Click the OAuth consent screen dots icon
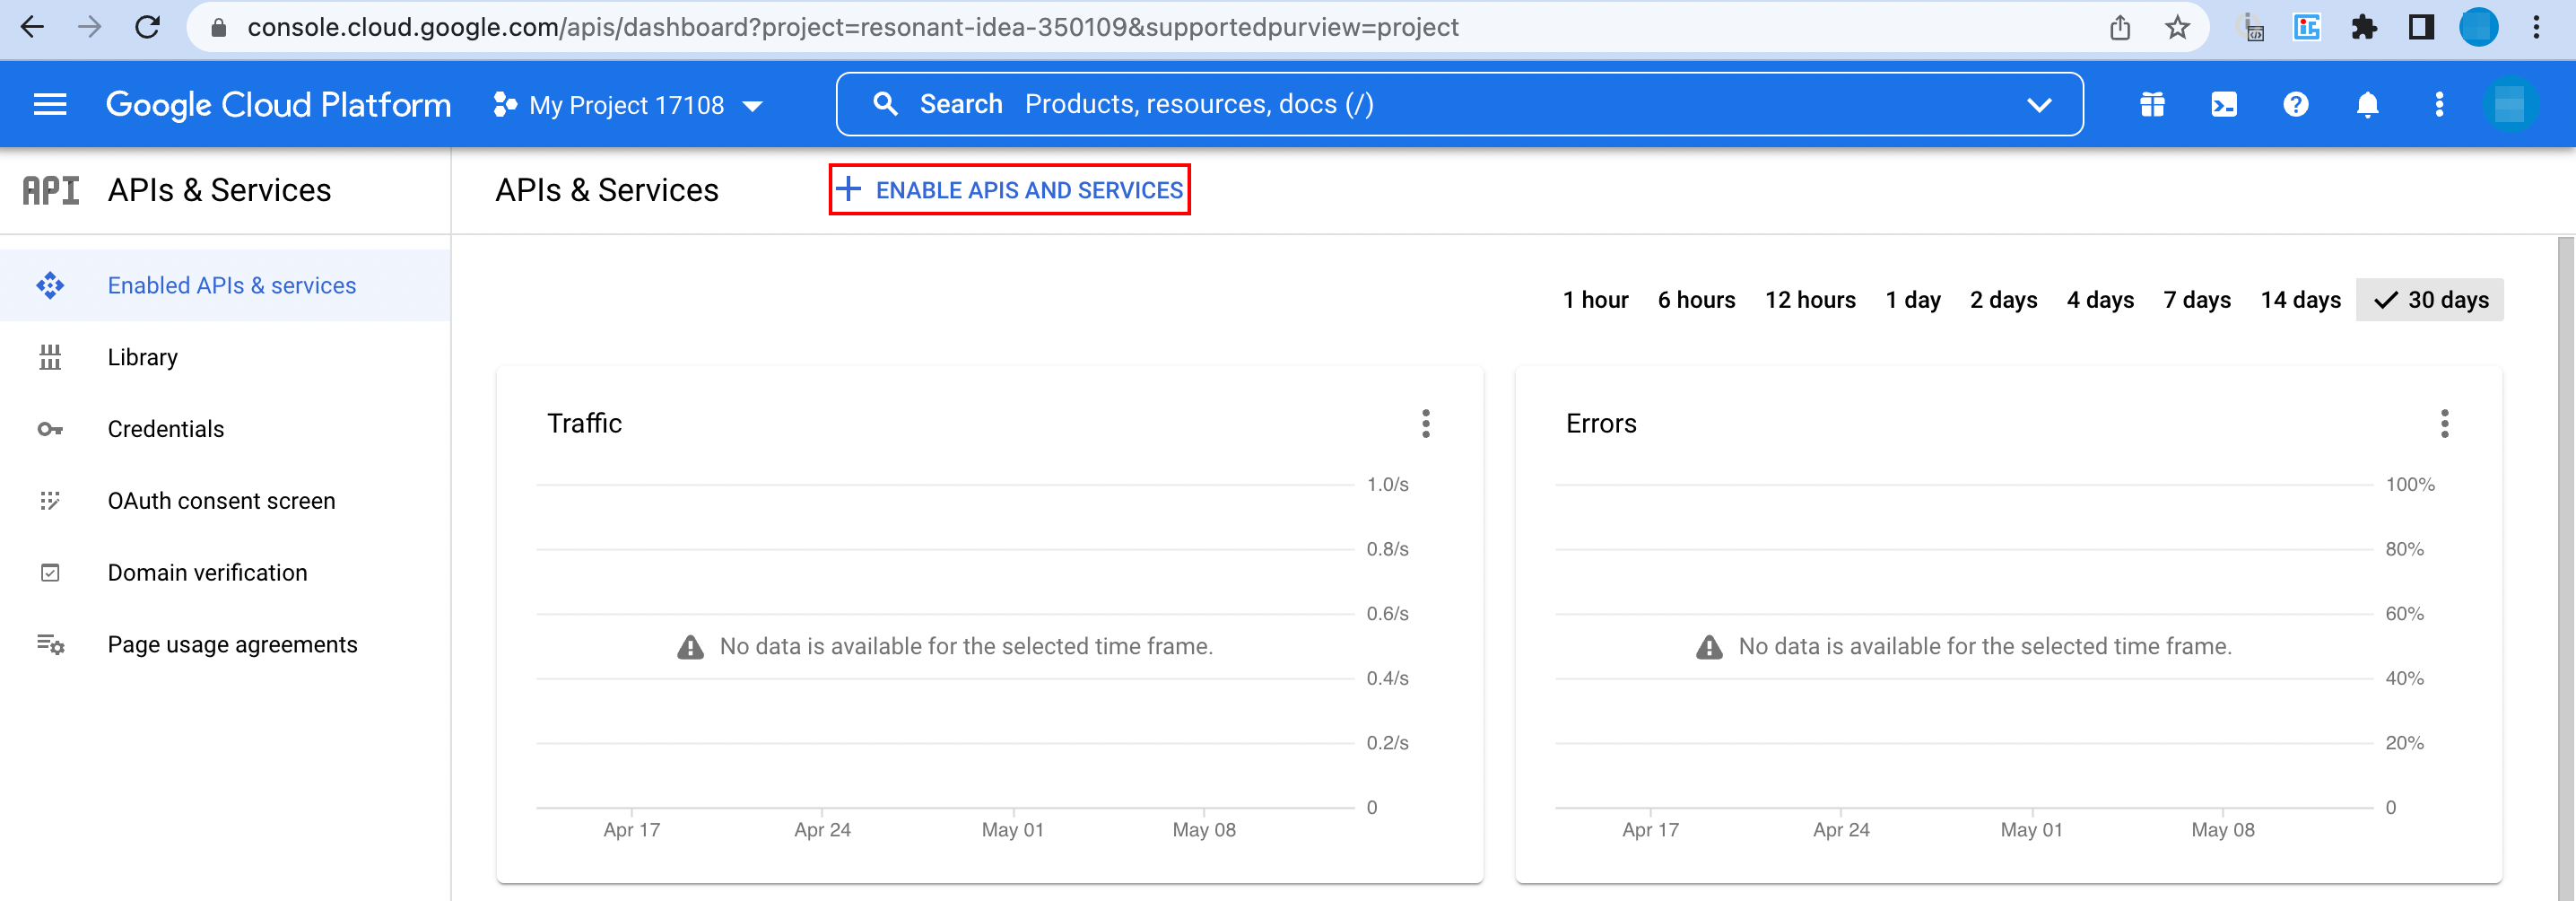Viewport: 2576px width, 901px height. tap(50, 501)
